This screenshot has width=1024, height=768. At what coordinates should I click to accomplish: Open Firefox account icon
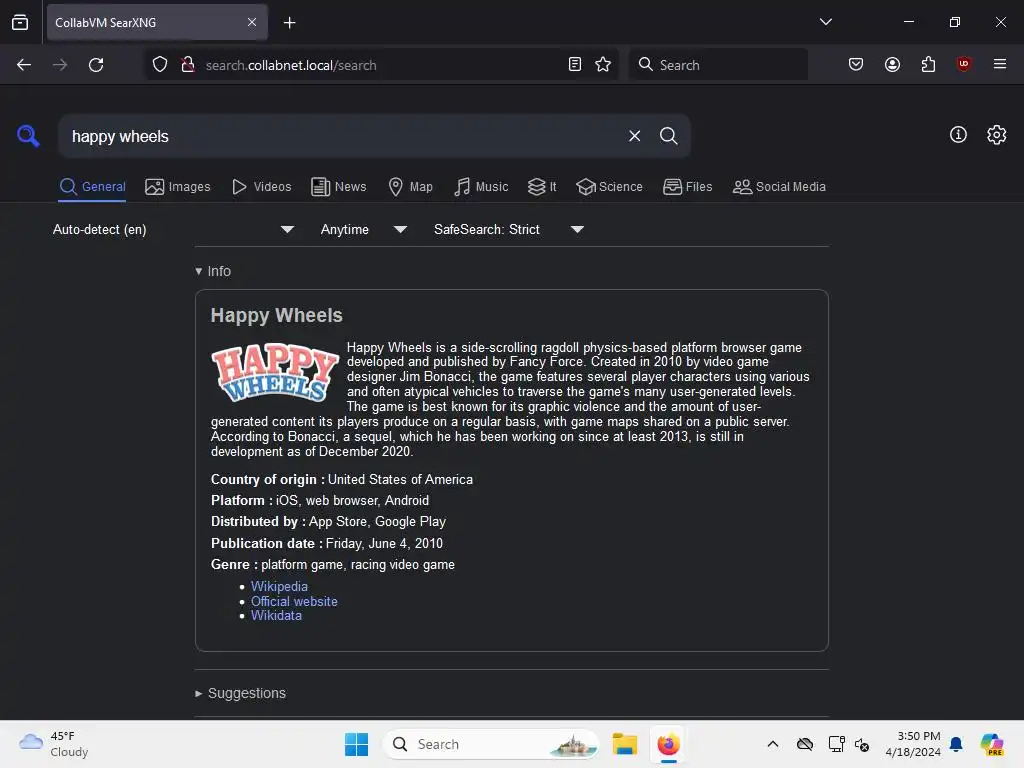[x=892, y=65]
